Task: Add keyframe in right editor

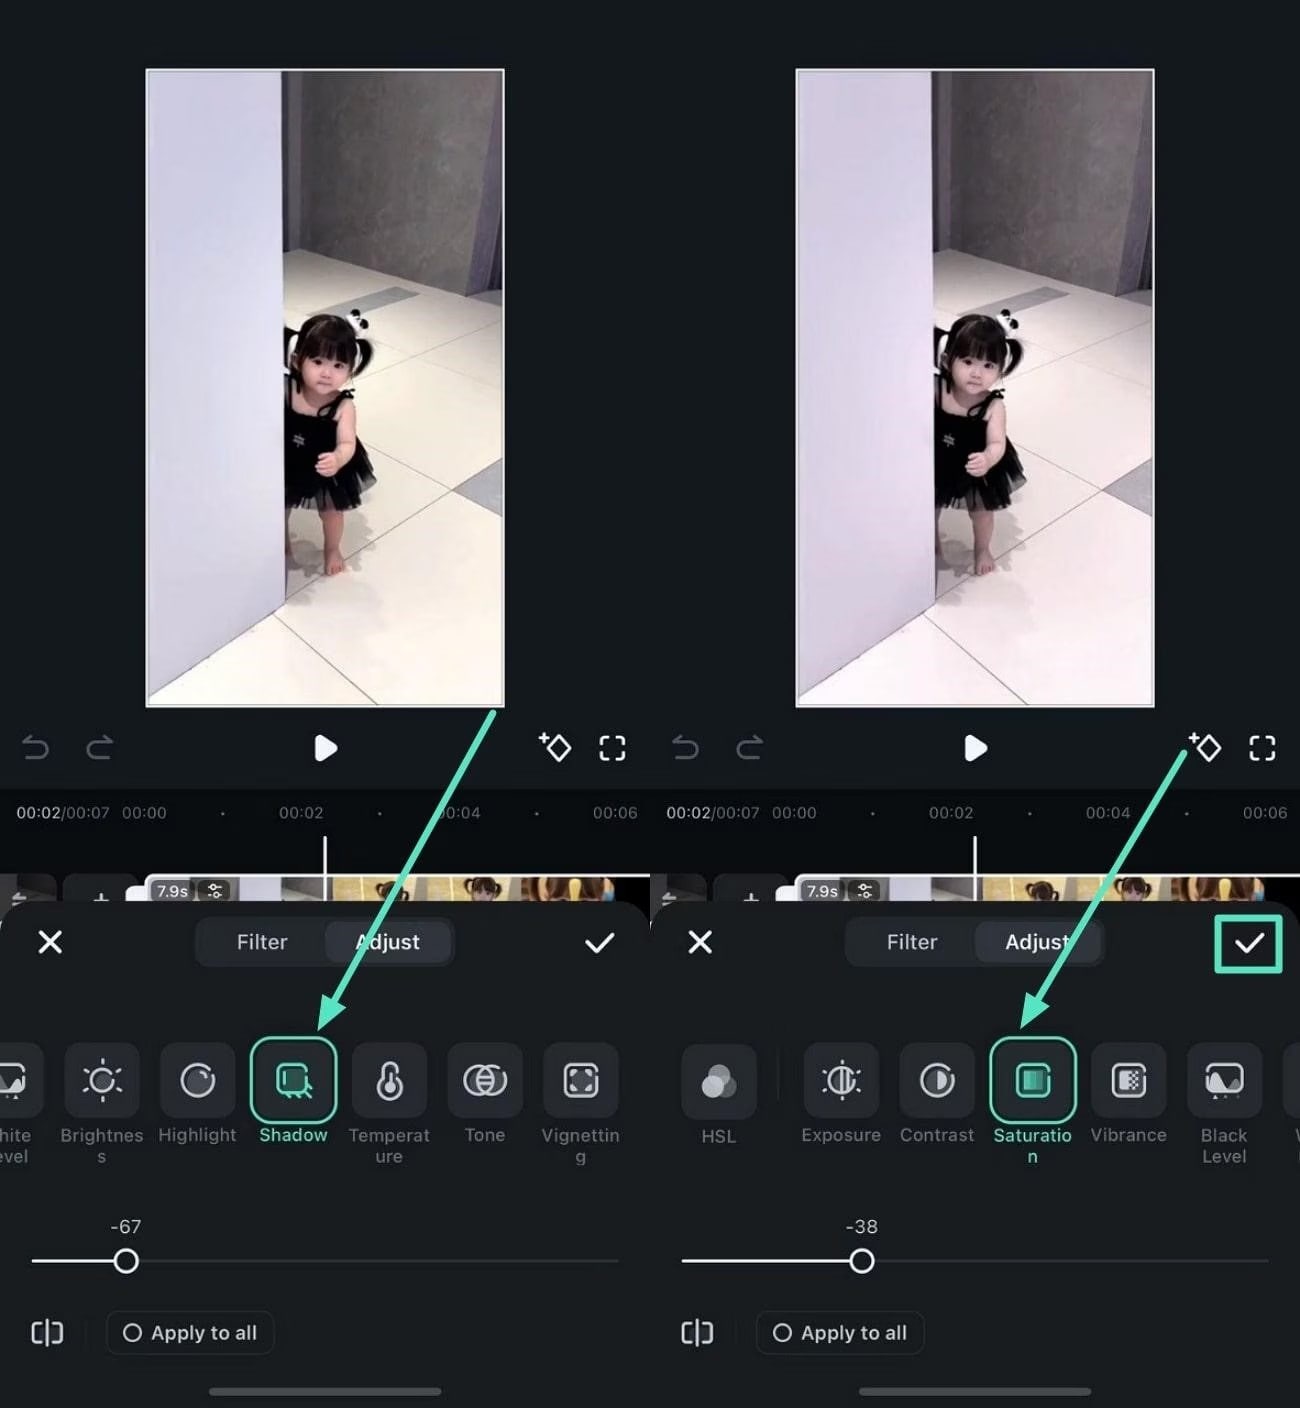Action: (x=1205, y=747)
